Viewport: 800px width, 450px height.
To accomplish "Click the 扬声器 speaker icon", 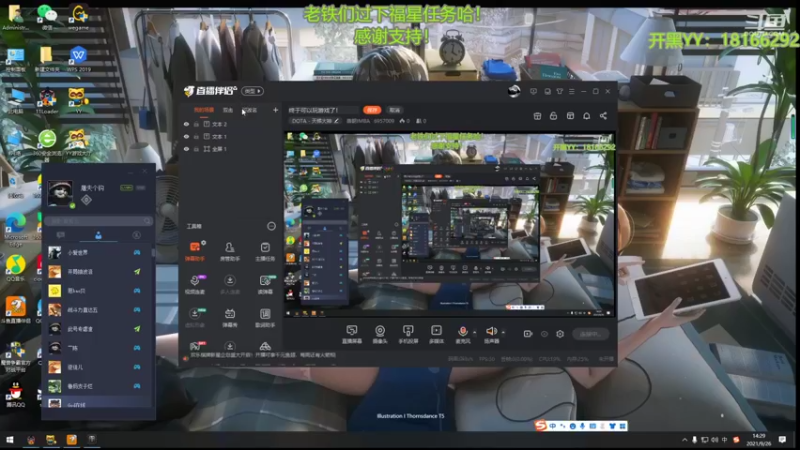I will (x=491, y=332).
